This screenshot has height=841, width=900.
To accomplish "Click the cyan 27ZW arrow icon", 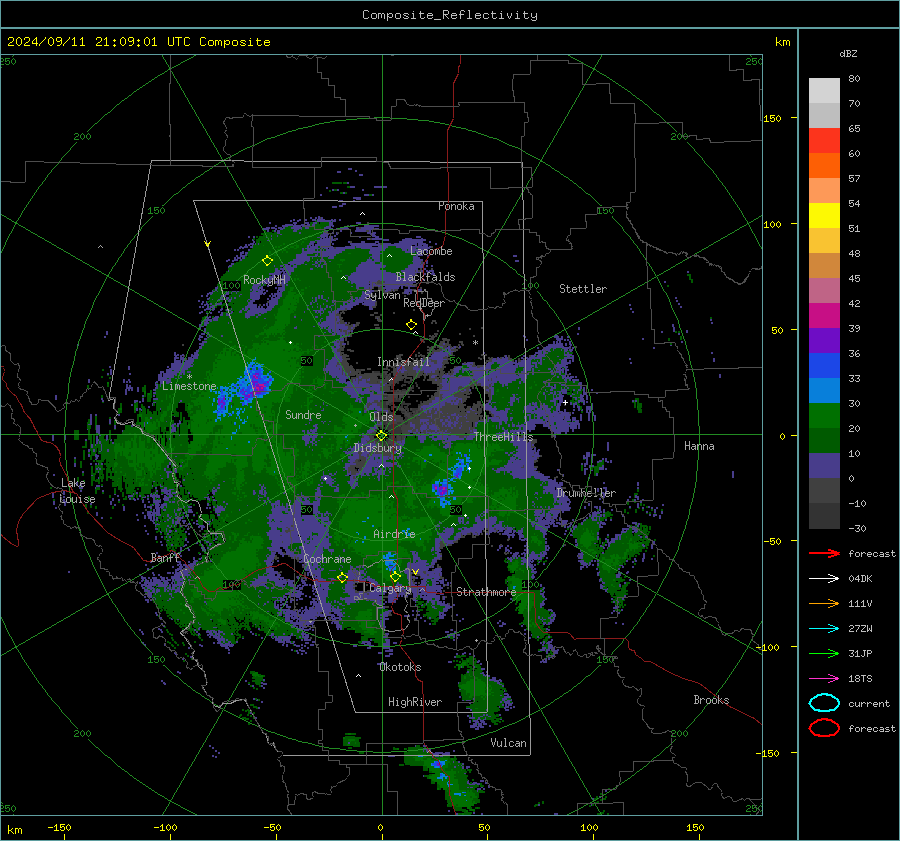I will [x=824, y=628].
